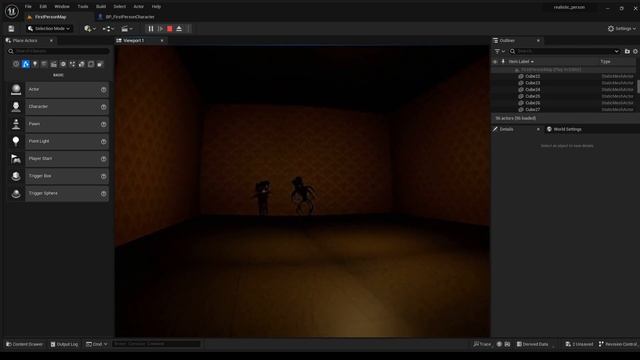Open the Build menu
Screen dimensions: 640x360
pyautogui.click(x=101, y=7)
